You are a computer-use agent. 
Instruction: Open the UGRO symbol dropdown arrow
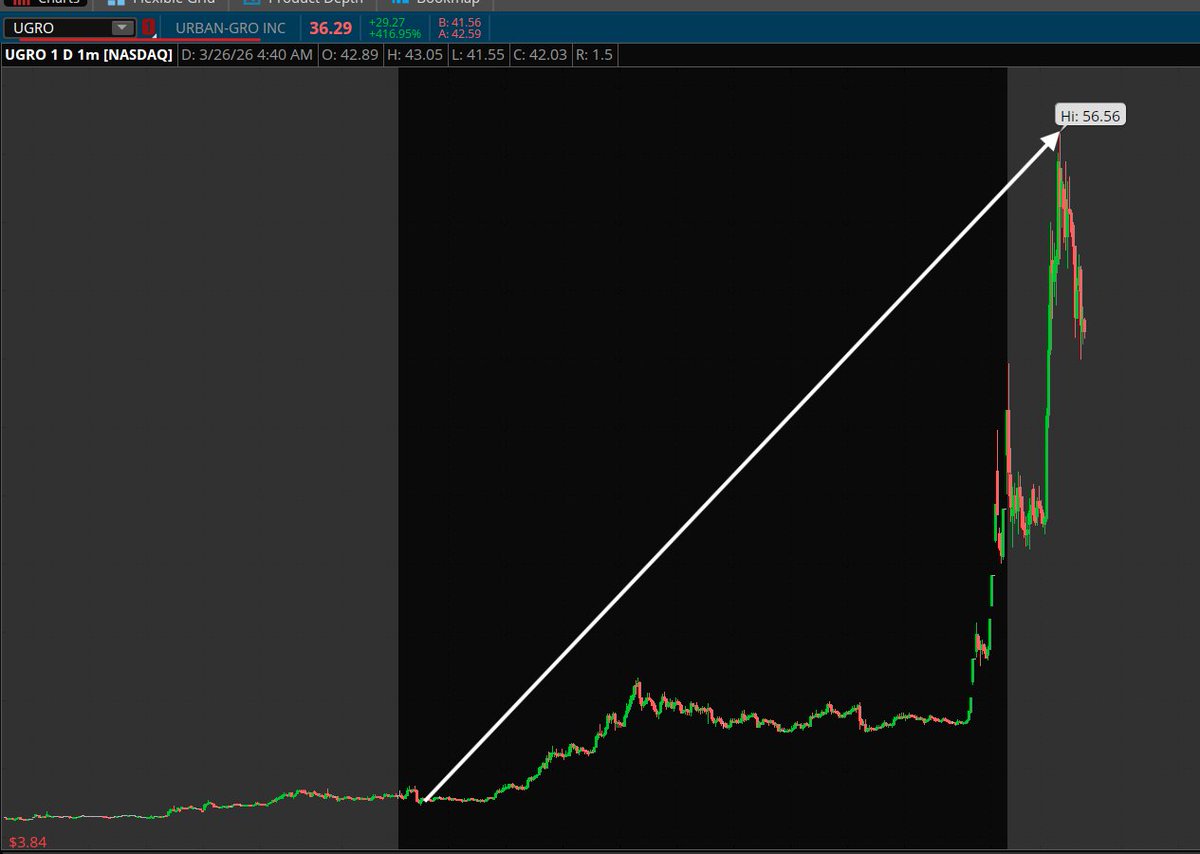(122, 28)
